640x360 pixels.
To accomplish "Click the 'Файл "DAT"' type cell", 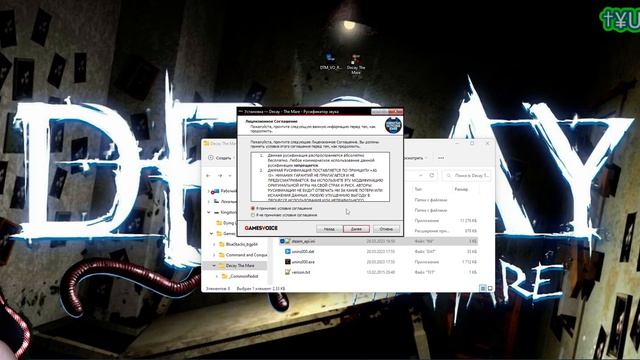I will click(x=425, y=251).
